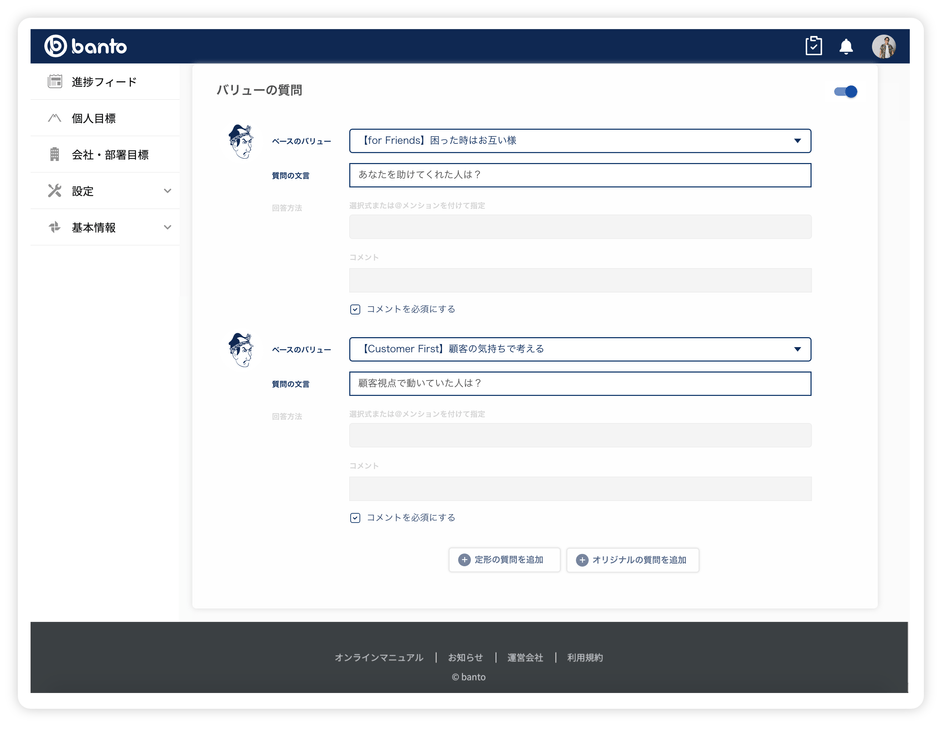Select 個人目標 in the sidebar
The height and width of the screenshot is (731, 940).
tap(94, 118)
